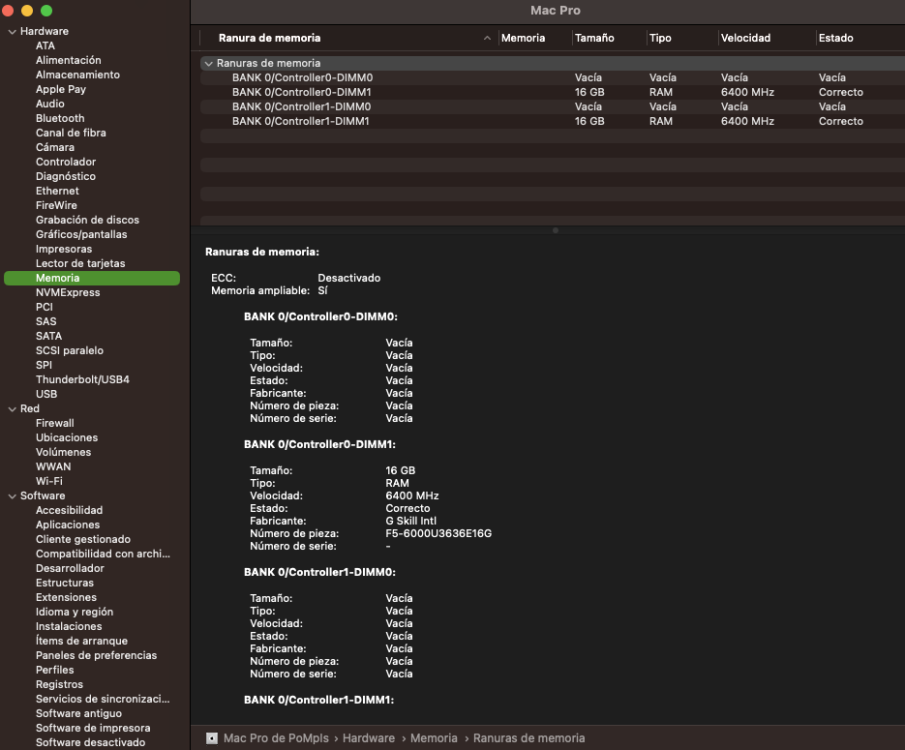Open Firewall under Red

point(55,423)
